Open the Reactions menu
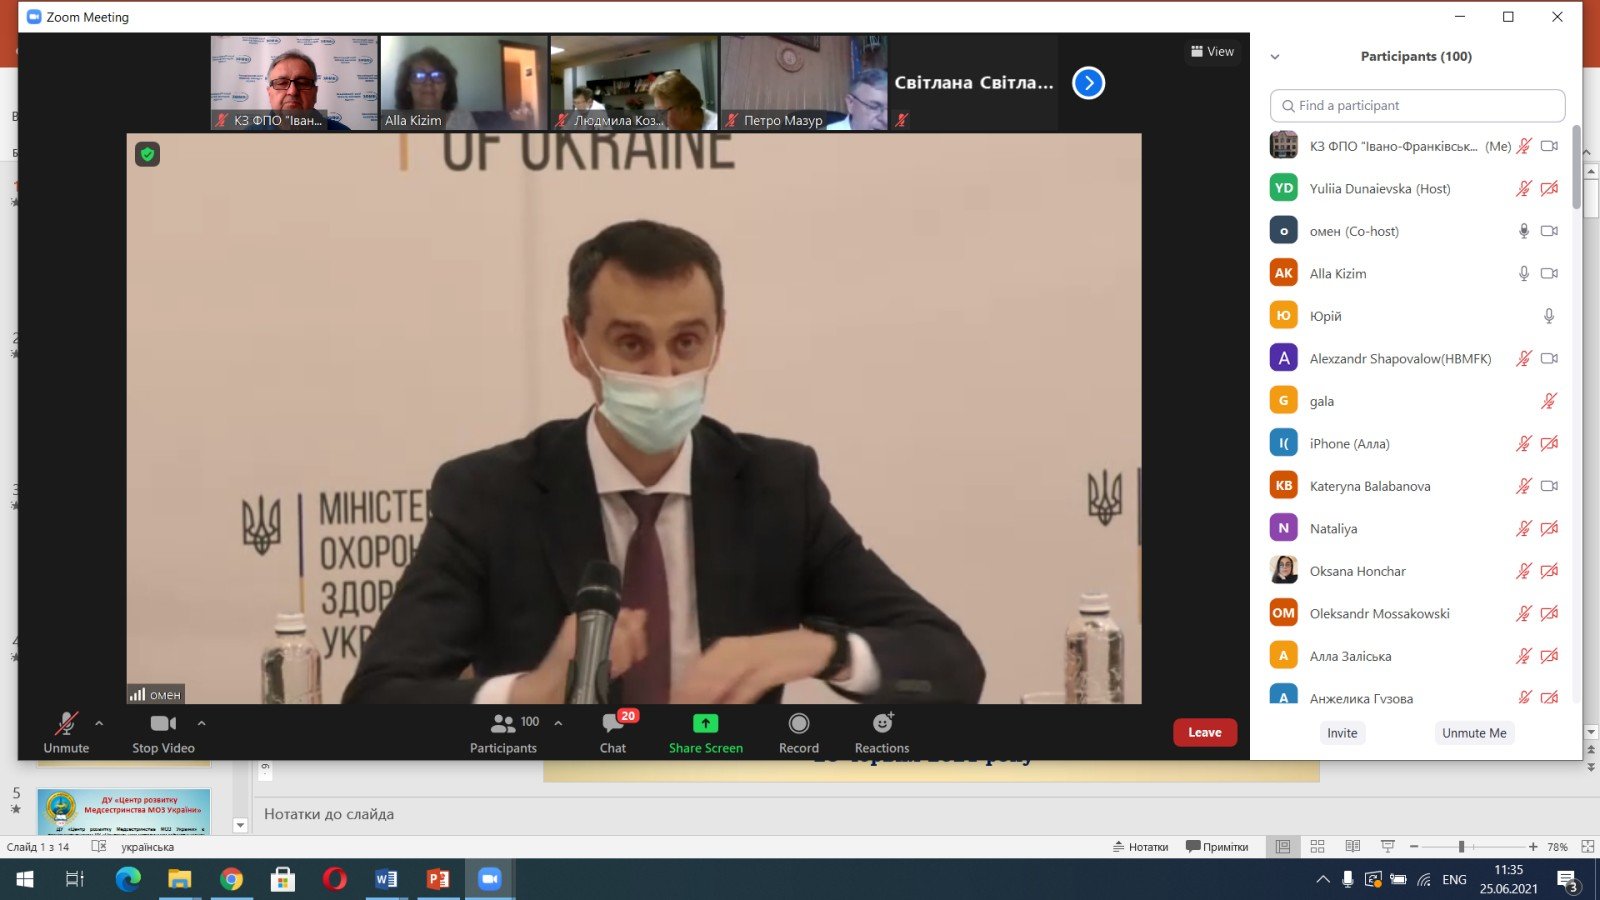The height and width of the screenshot is (900, 1600). [x=881, y=732]
